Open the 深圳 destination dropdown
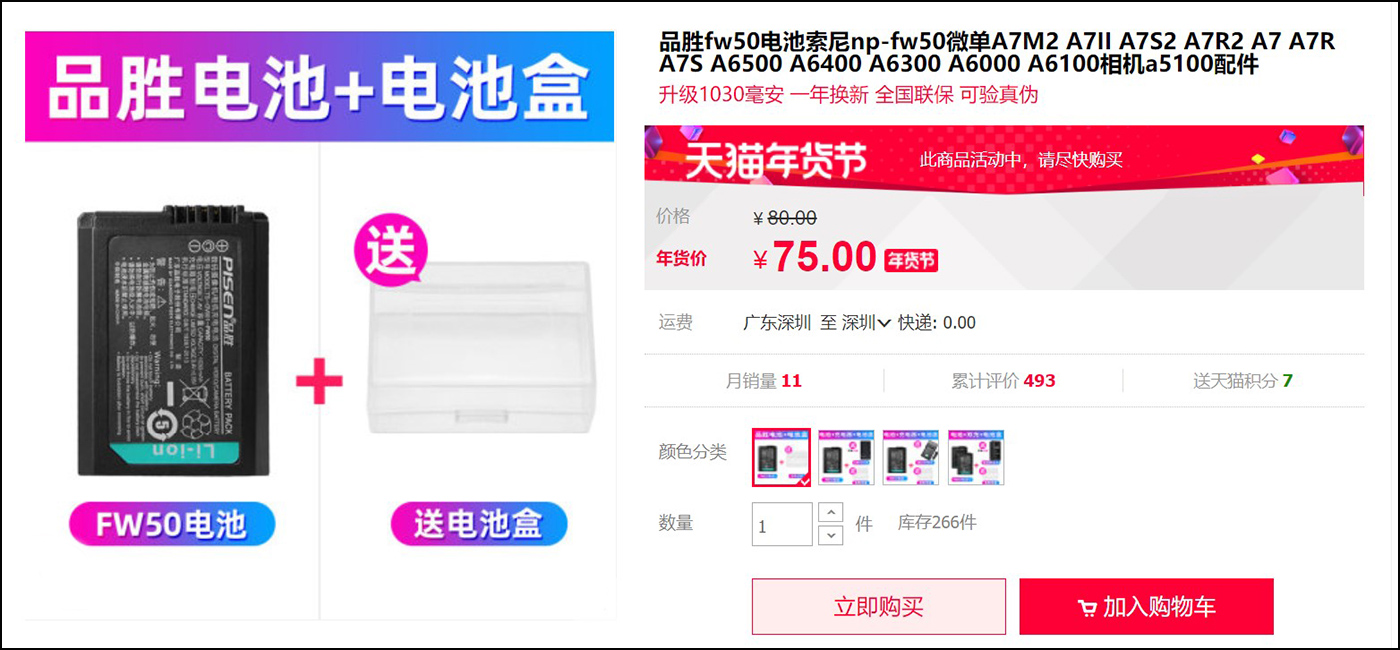1400x650 pixels. (x=865, y=323)
